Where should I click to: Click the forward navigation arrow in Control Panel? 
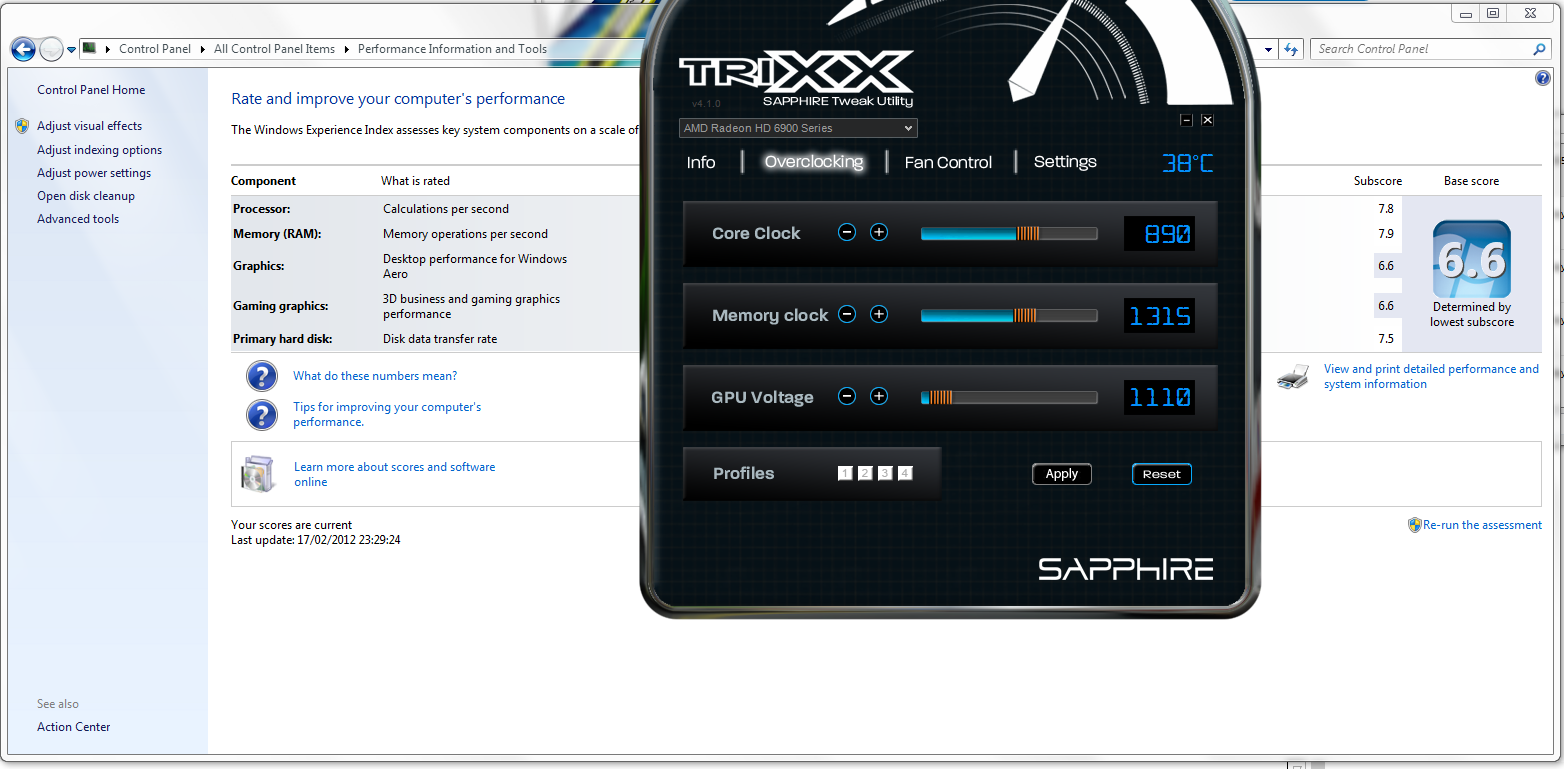[x=50, y=49]
